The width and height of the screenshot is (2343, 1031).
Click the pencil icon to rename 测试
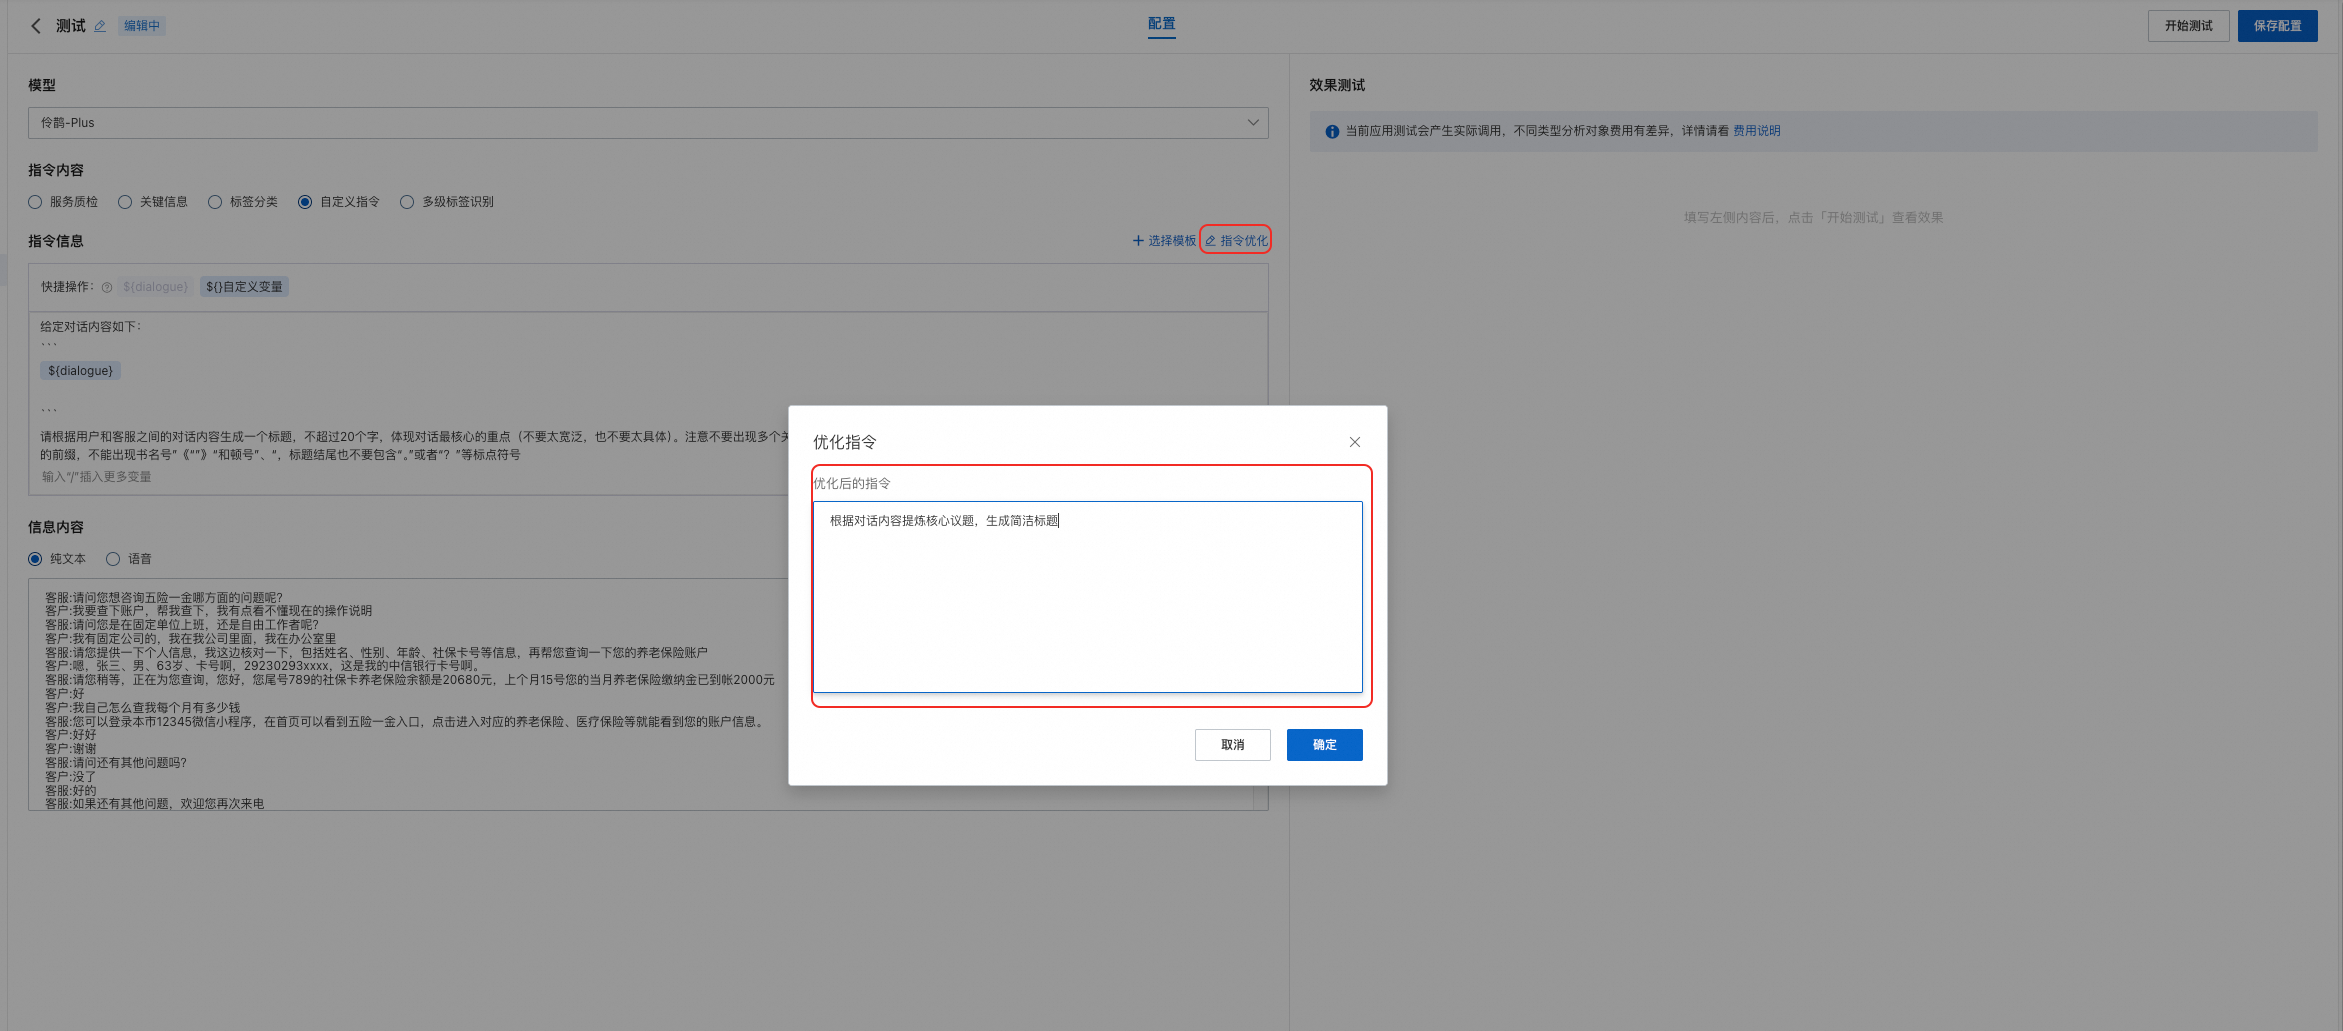pos(100,26)
